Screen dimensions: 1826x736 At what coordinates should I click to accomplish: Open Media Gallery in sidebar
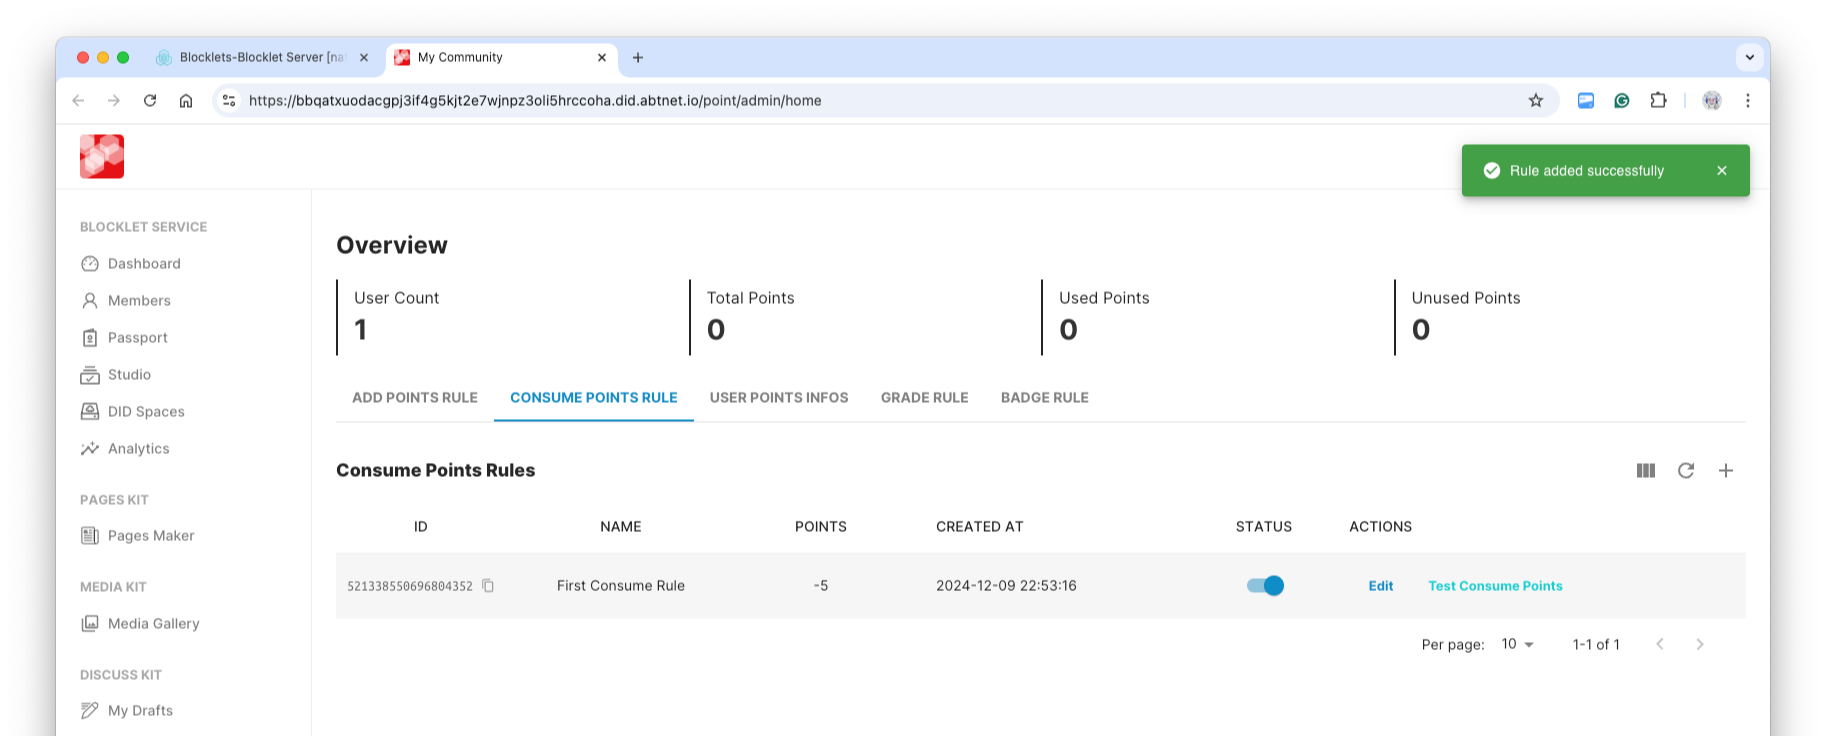point(153,624)
